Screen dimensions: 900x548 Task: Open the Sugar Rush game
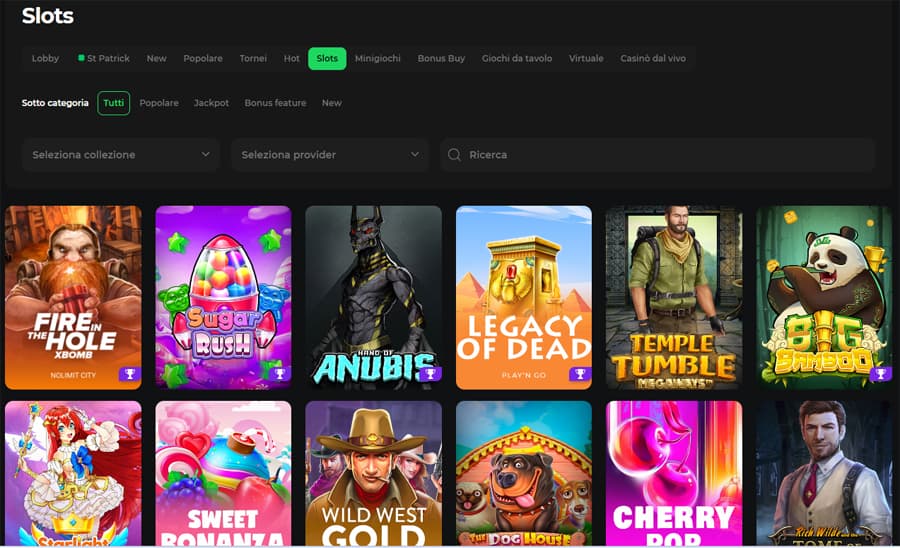[223, 297]
